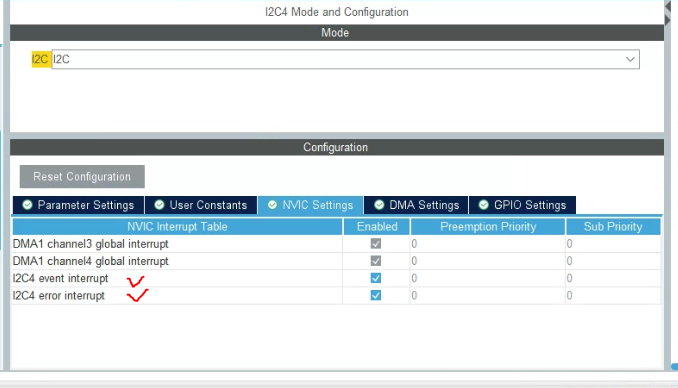Click the Preemption Priority column header
The height and width of the screenshot is (388, 678).
coord(488,227)
